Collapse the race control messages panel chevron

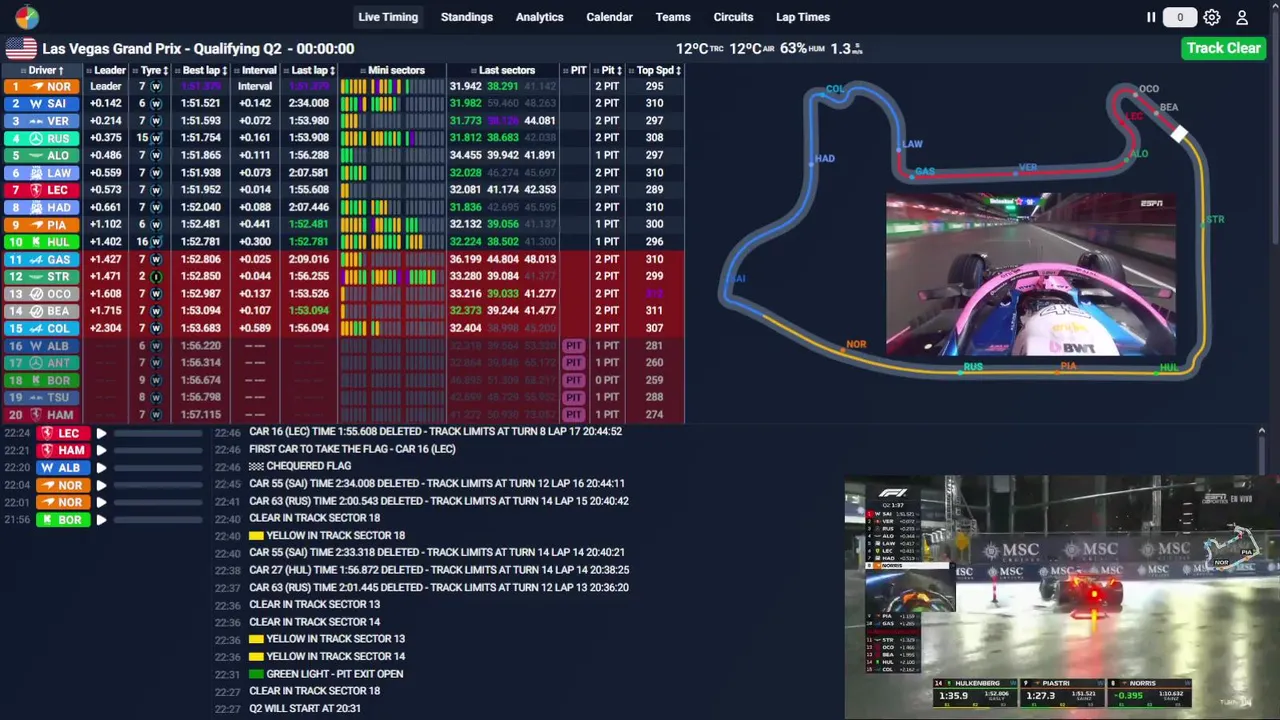[x=1261, y=432]
